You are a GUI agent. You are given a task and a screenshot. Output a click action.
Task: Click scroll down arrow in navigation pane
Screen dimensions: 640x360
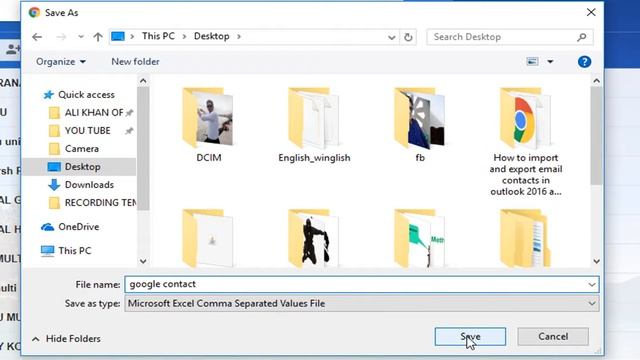pos(143,261)
